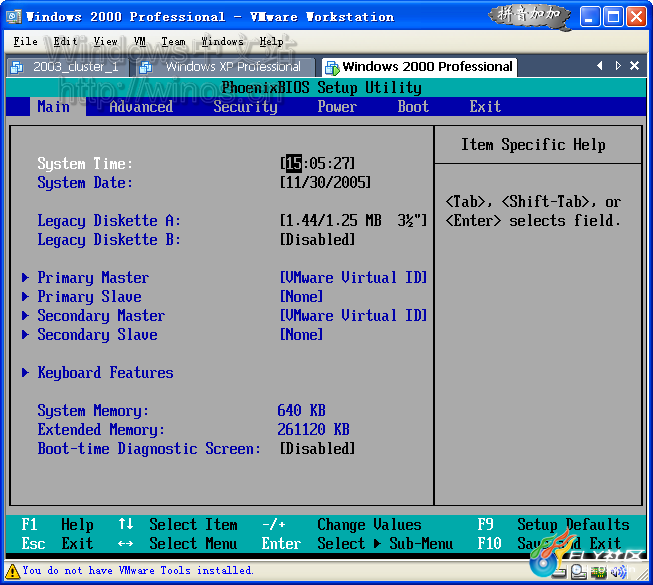This screenshot has width=653, height=585.
Task: Close the current VM tab with X
Action: [634, 66]
